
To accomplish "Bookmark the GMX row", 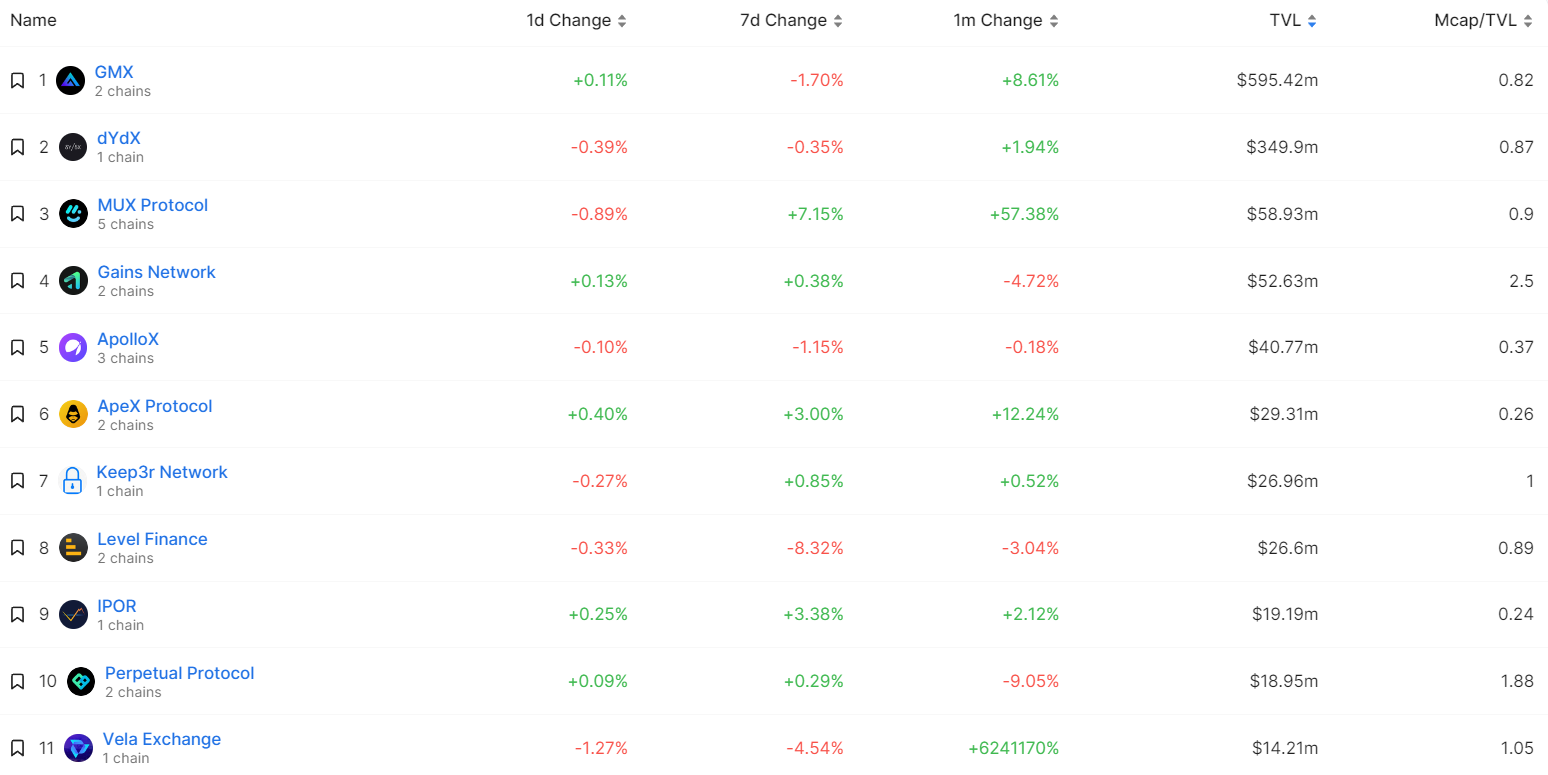I will tap(17, 80).
